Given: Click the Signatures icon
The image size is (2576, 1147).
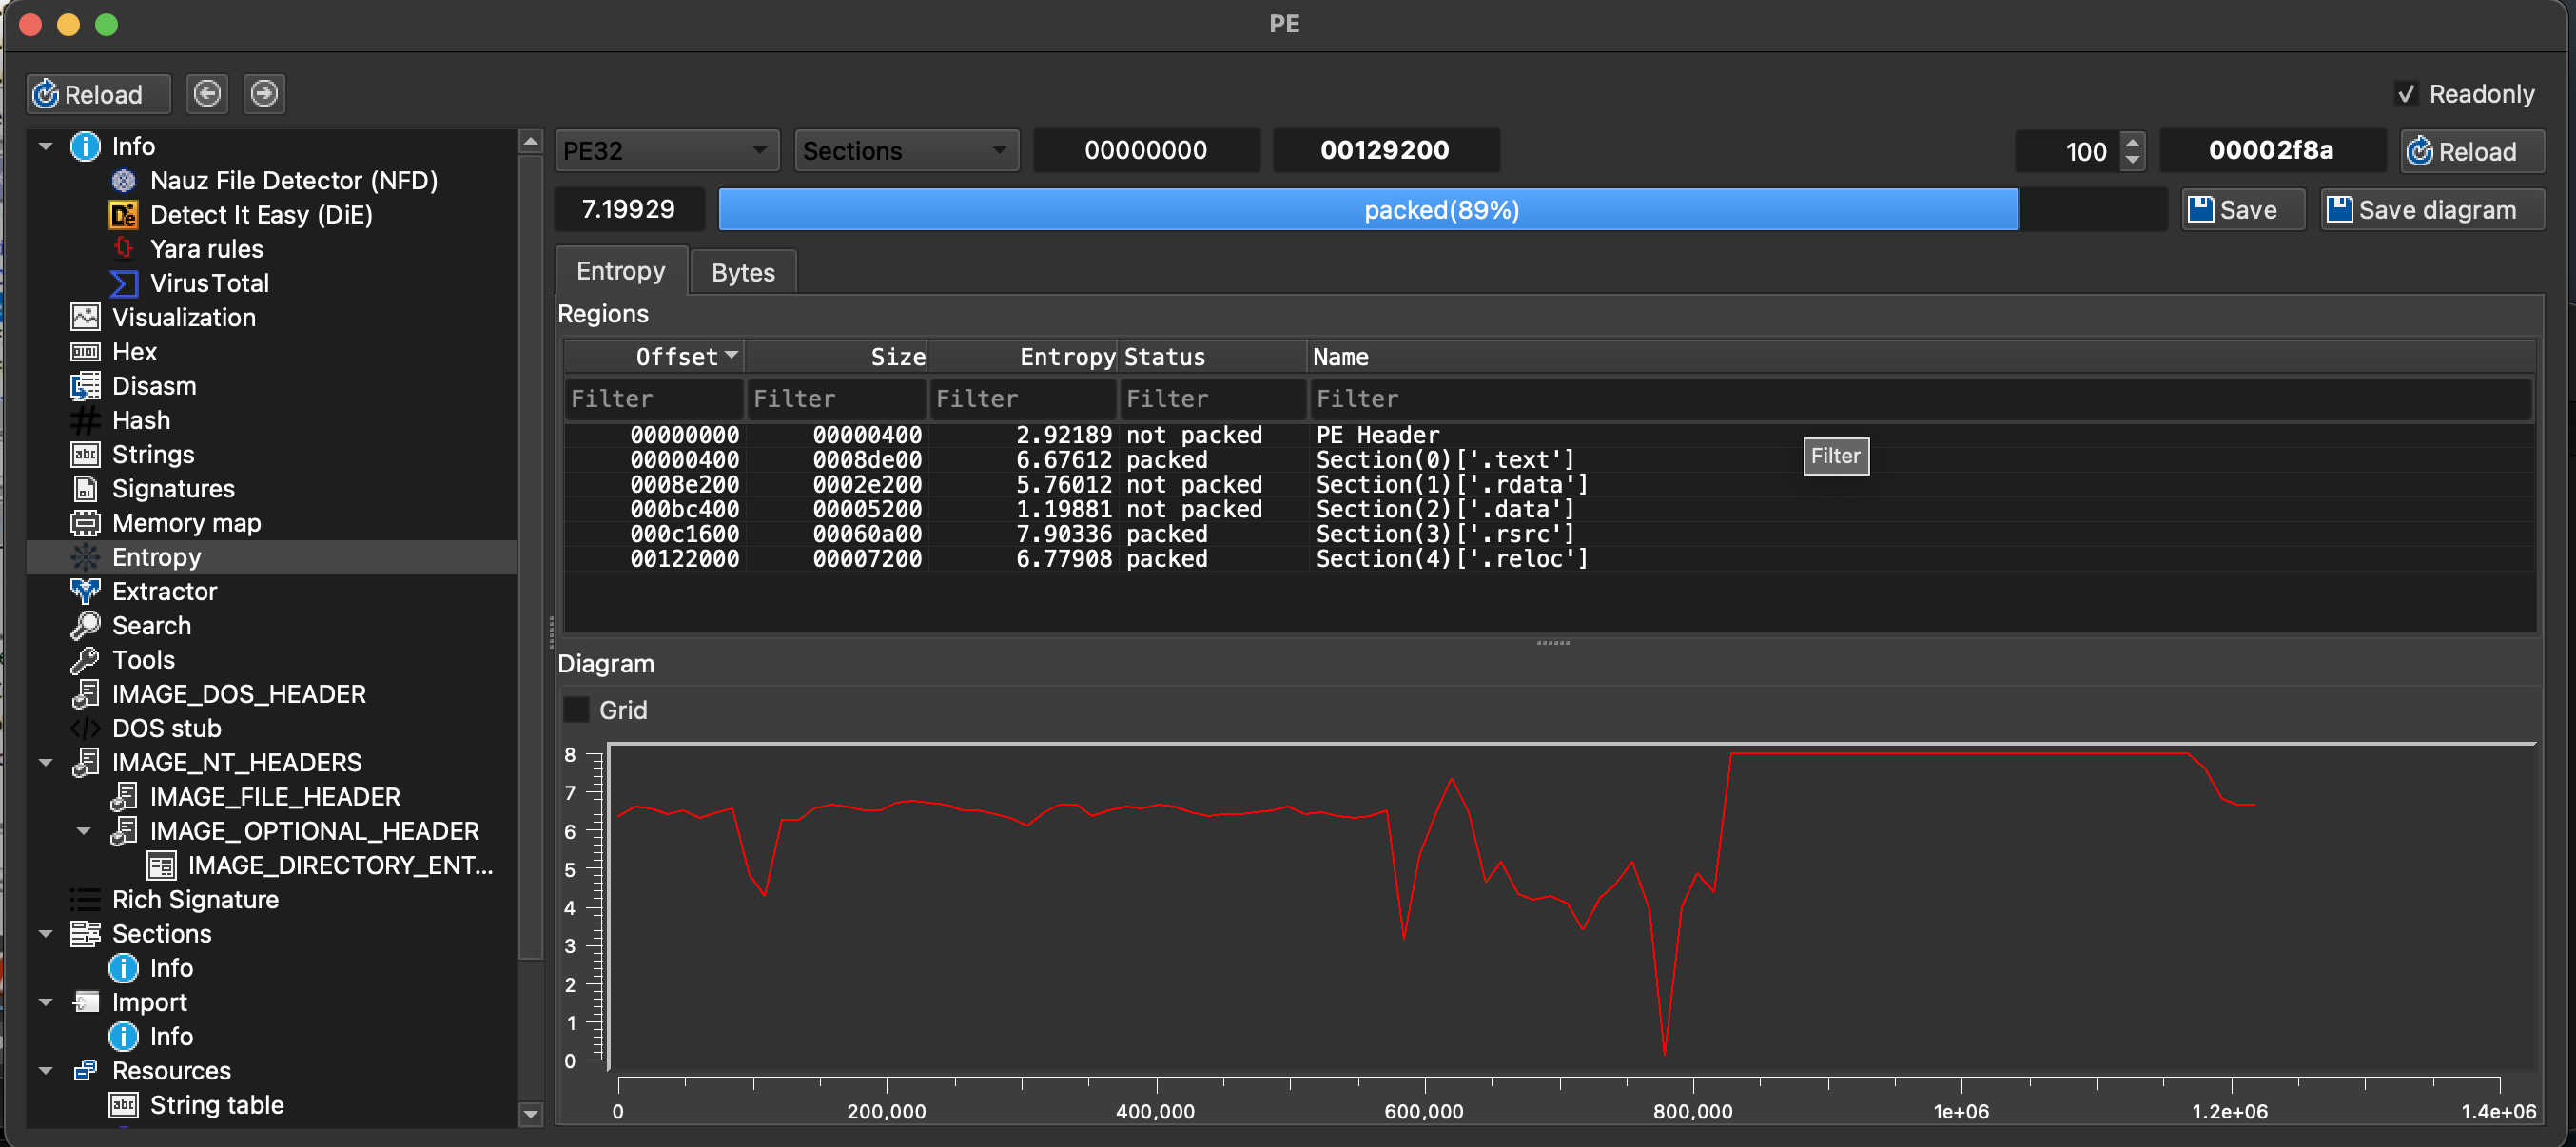Looking at the screenshot, I should coord(85,489).
